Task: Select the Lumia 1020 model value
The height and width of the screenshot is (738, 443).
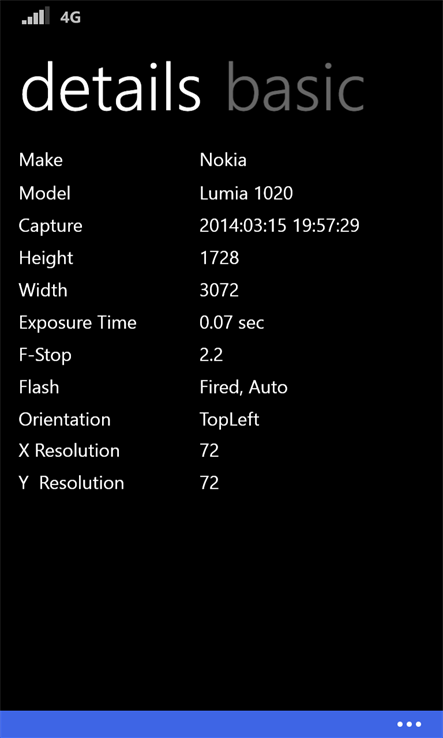Action: tap(246, 193)
